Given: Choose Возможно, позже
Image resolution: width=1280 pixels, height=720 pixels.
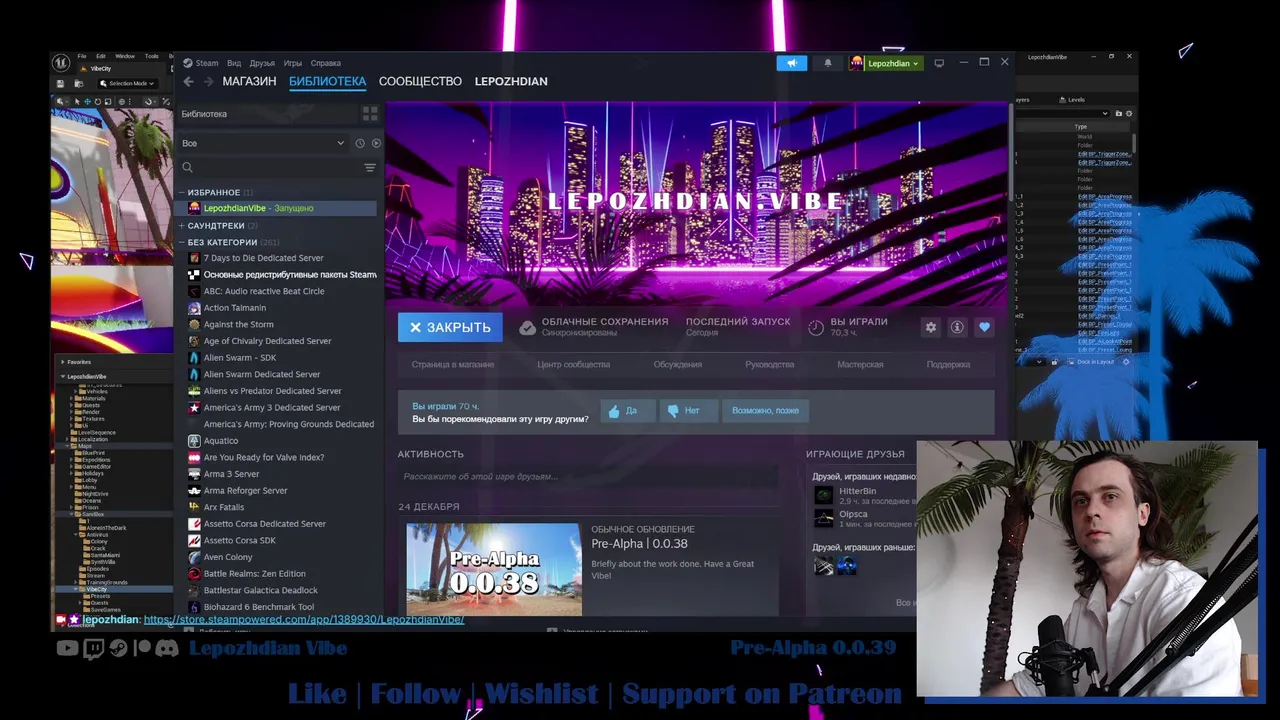Looking at the screenshot, I should point(765,410).
